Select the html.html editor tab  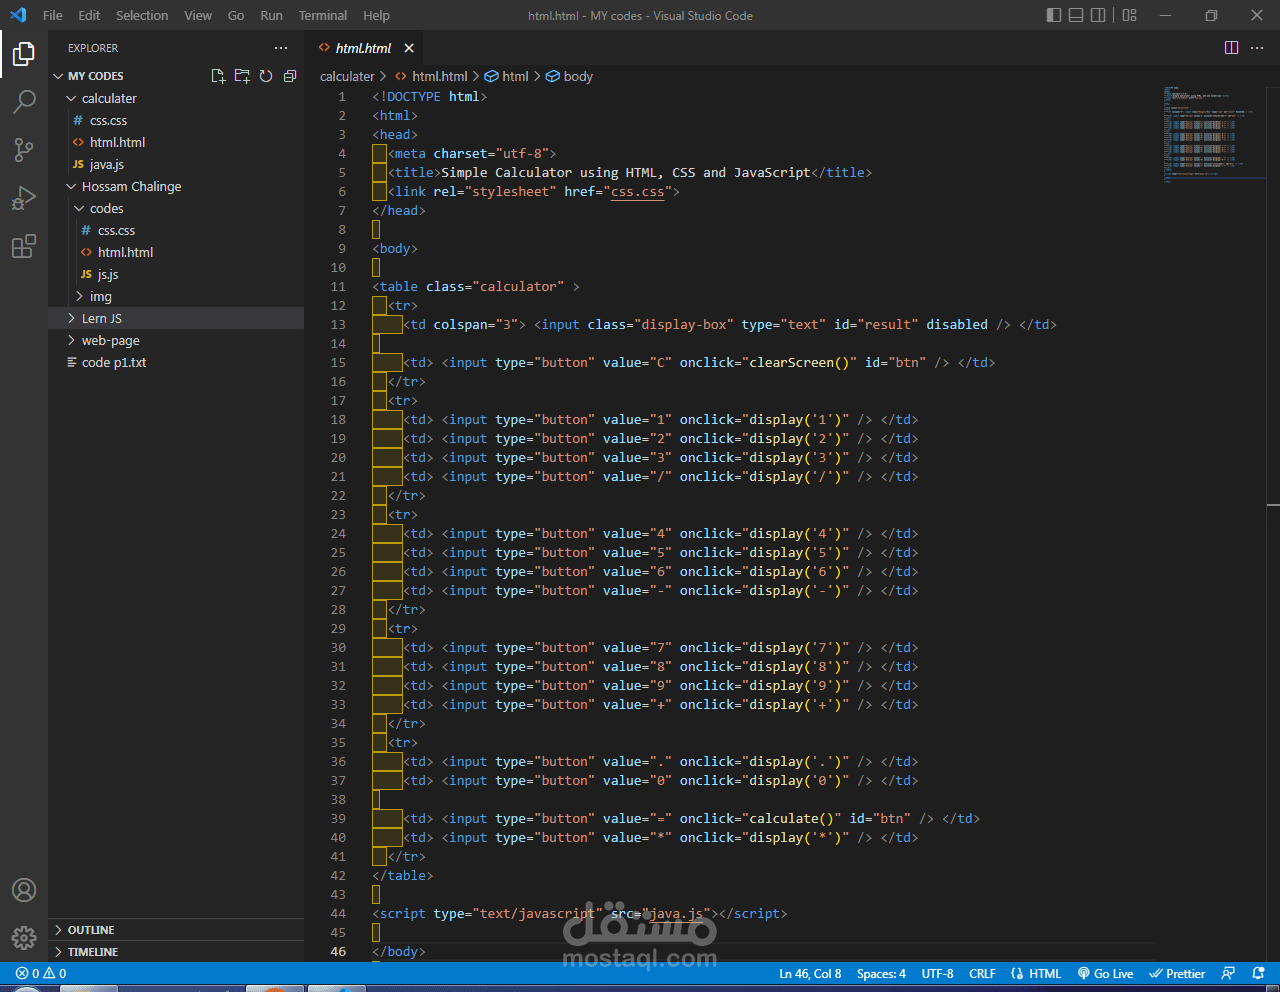click(363, 48)
